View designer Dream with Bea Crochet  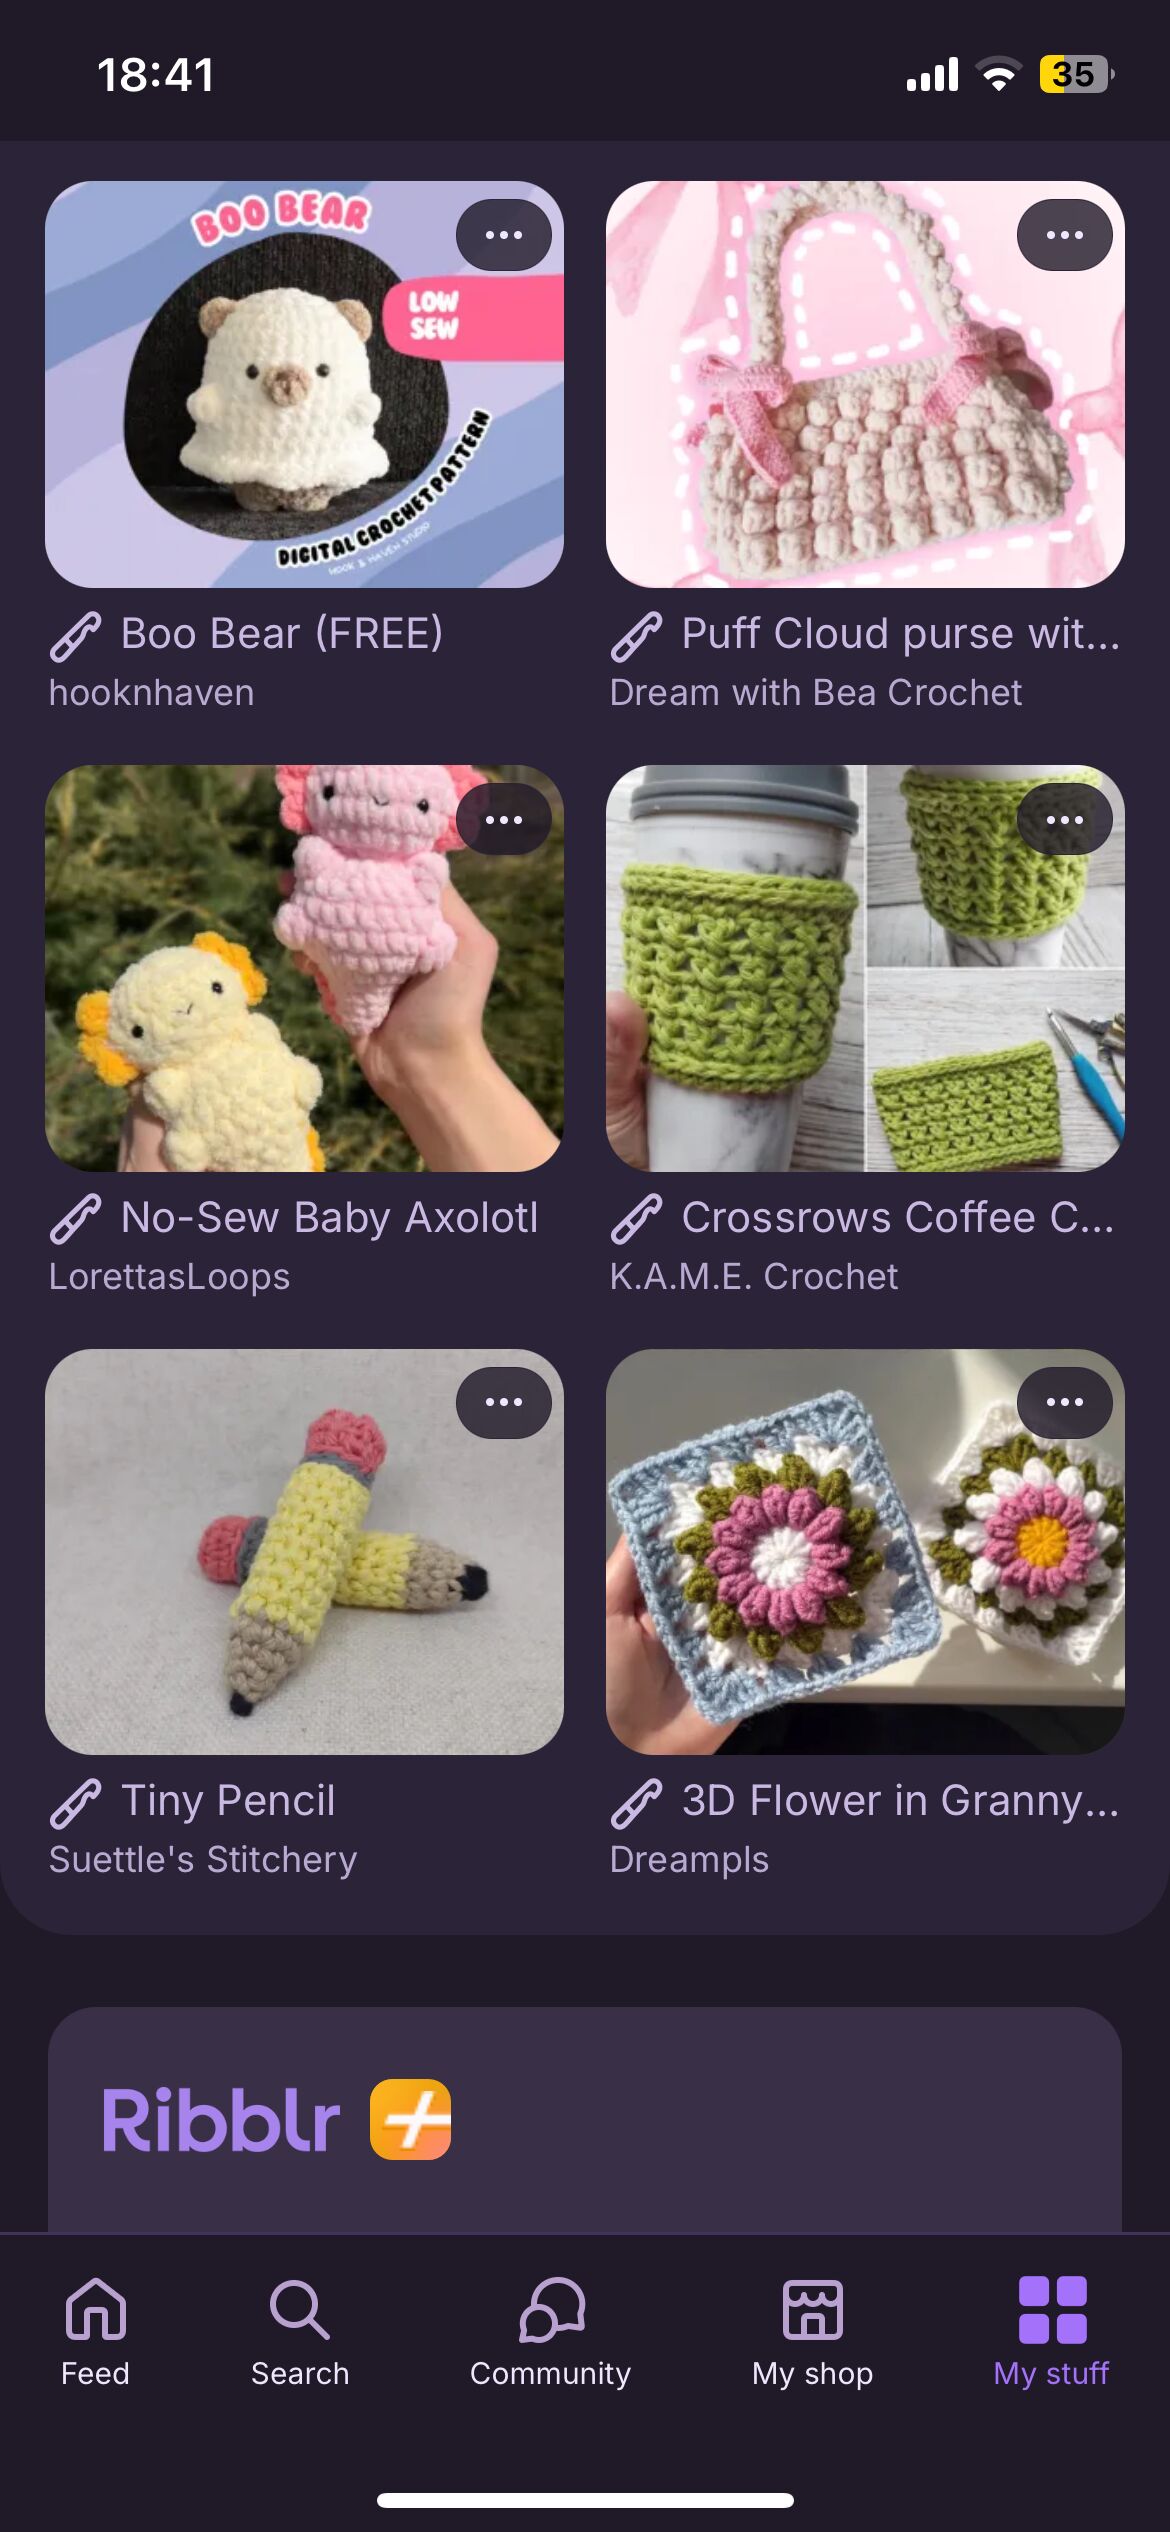tap(816, 692)
